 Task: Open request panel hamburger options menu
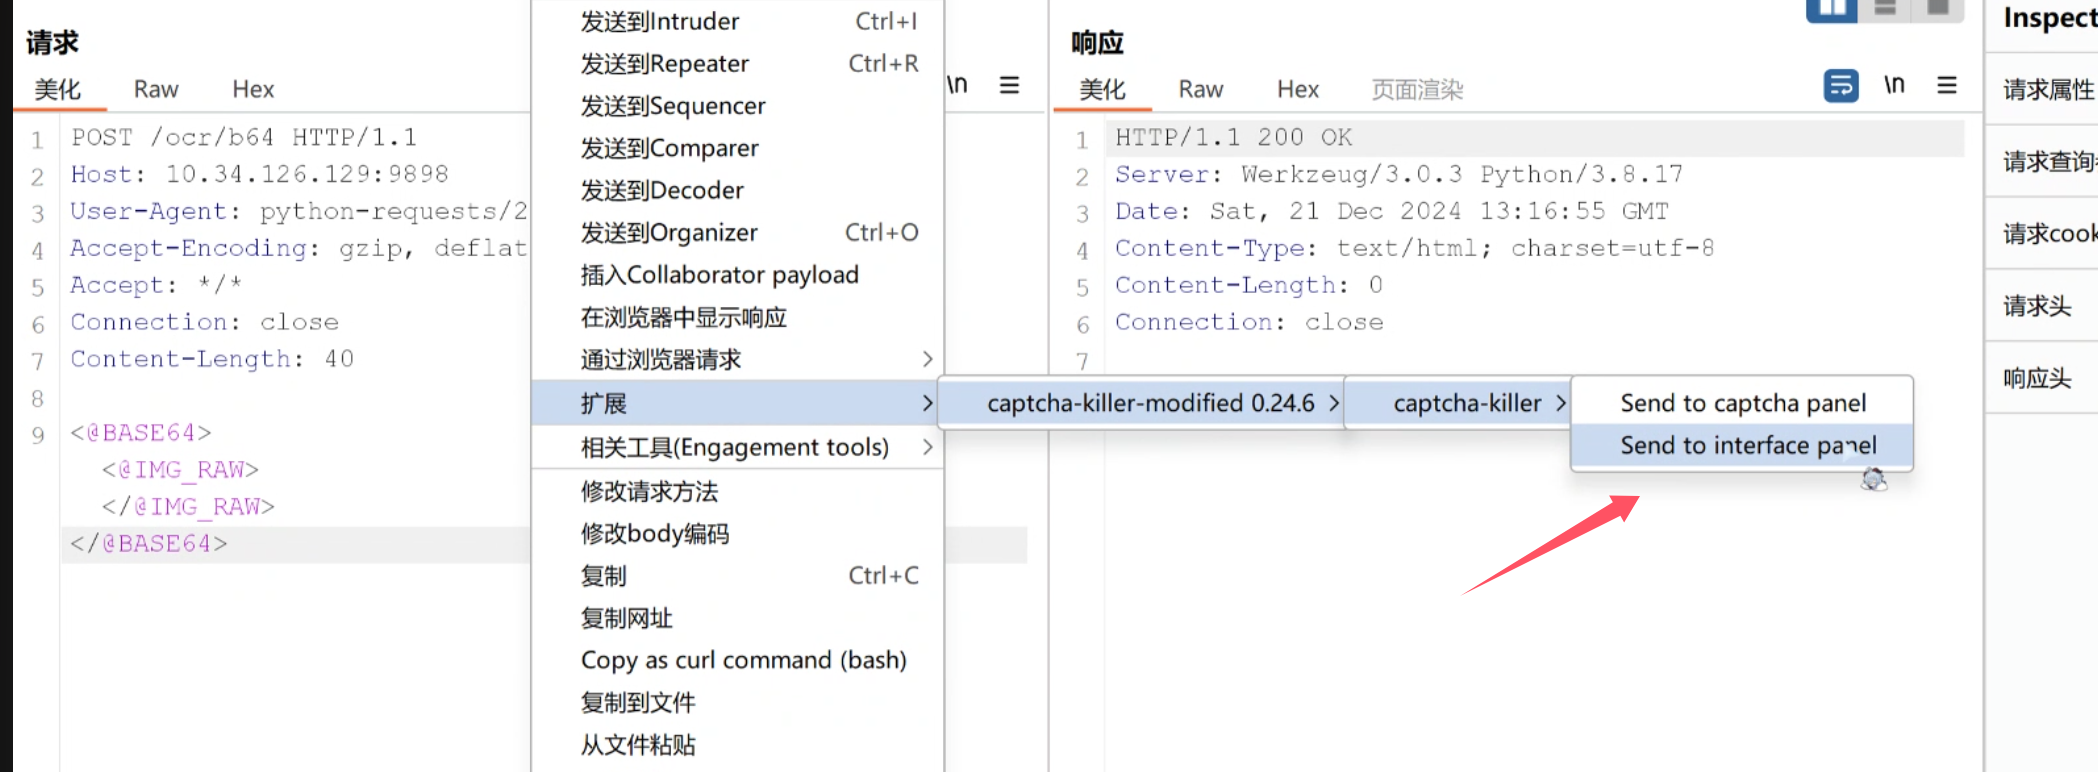coord(1010,86)
